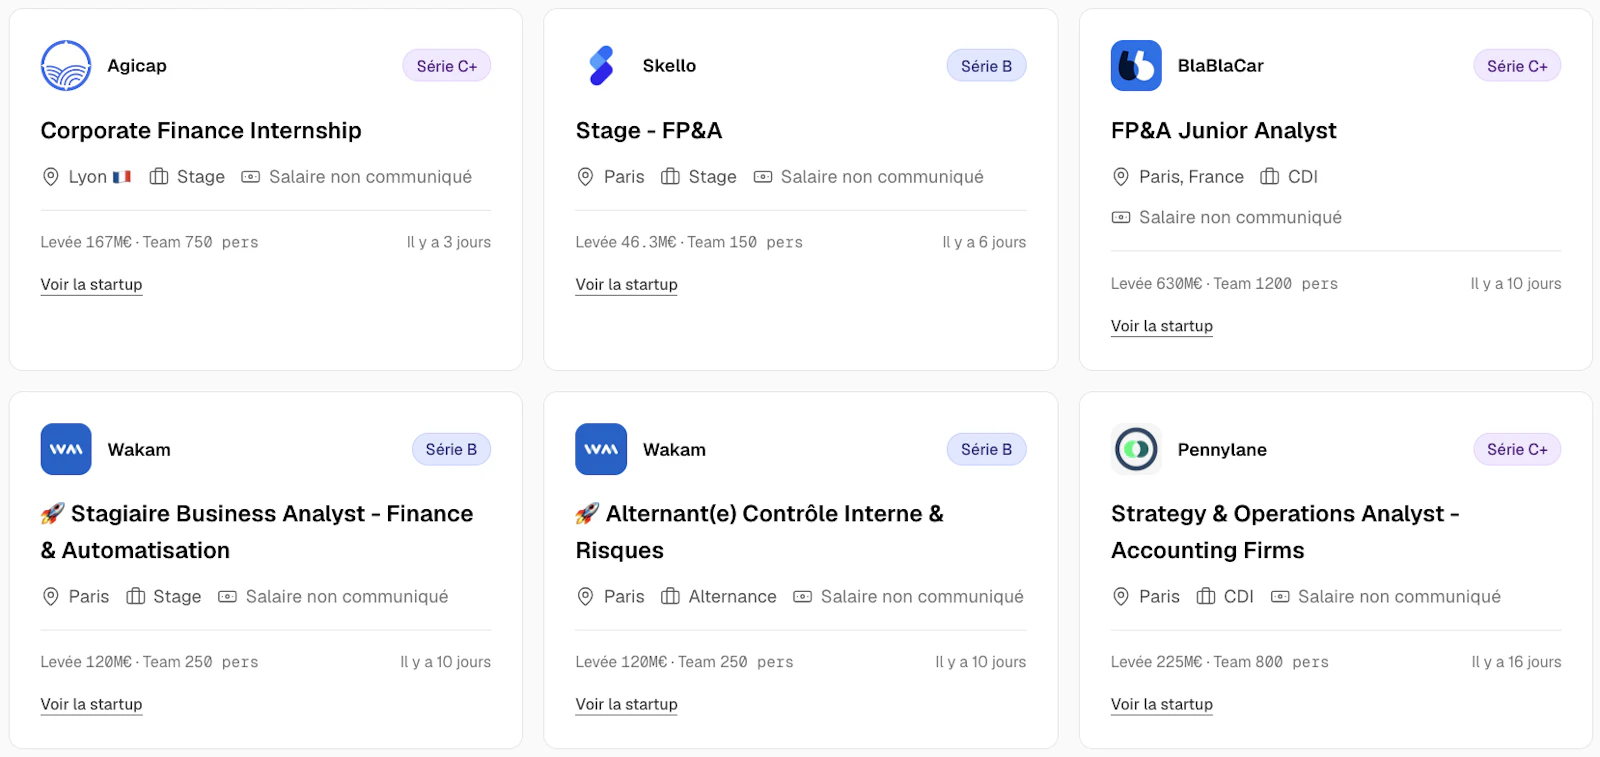Open the Stage - FP&A job title
The width and height of the screenshot is (1600, 757).
coord(649,131)
